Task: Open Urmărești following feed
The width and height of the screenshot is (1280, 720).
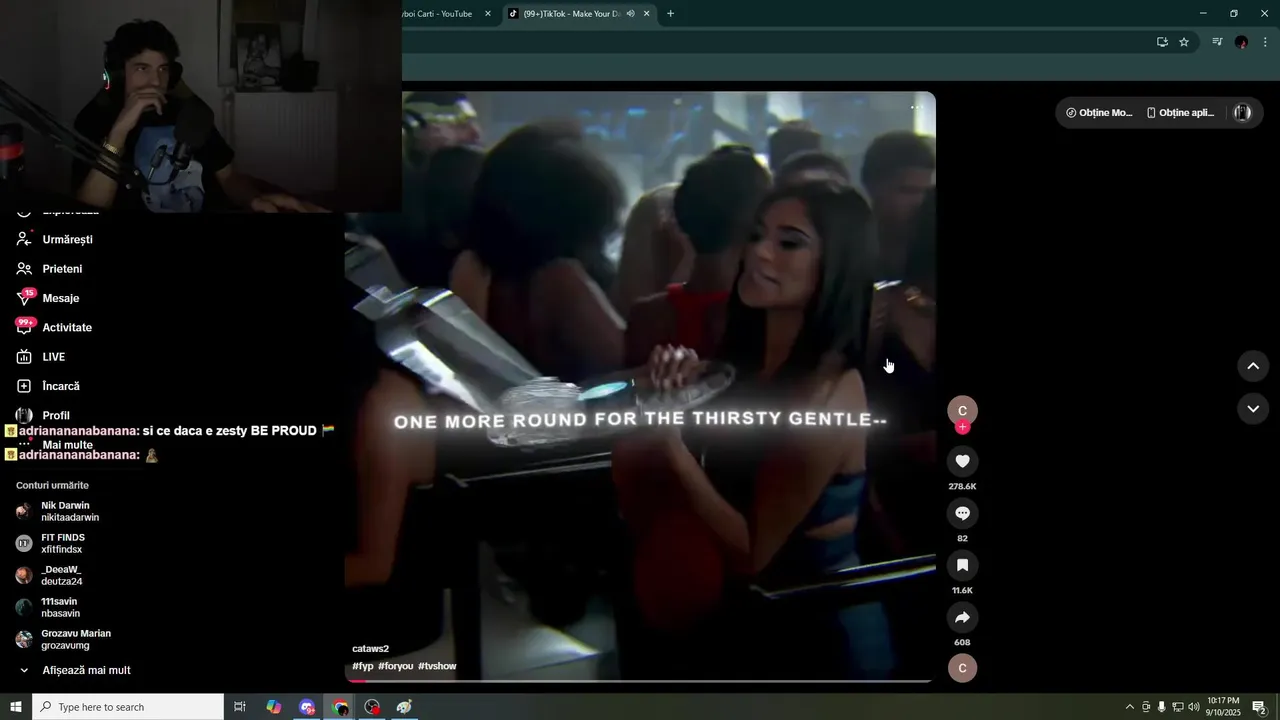Action: [x=66, y=240]
